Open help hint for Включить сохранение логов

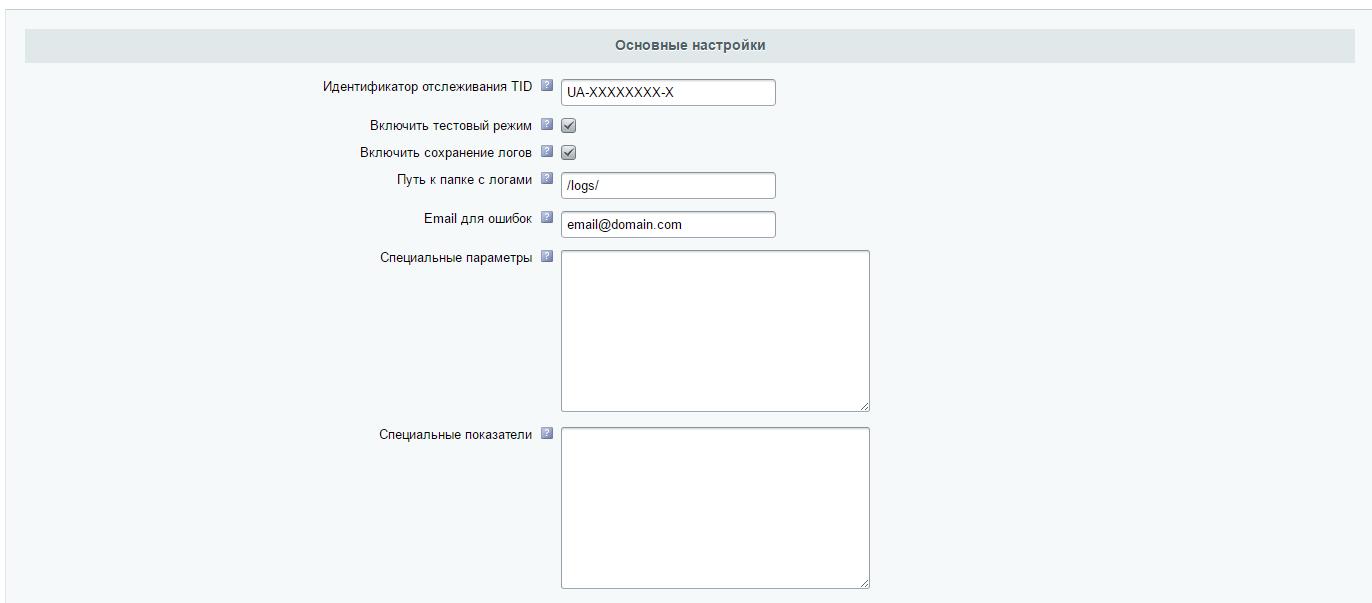(x=547, y=152)
